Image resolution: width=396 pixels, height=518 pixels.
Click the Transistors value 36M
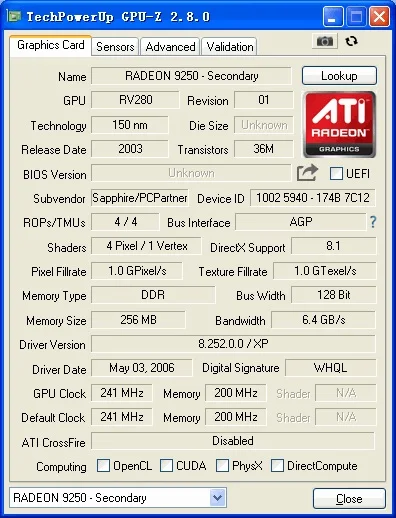[264, 149]
